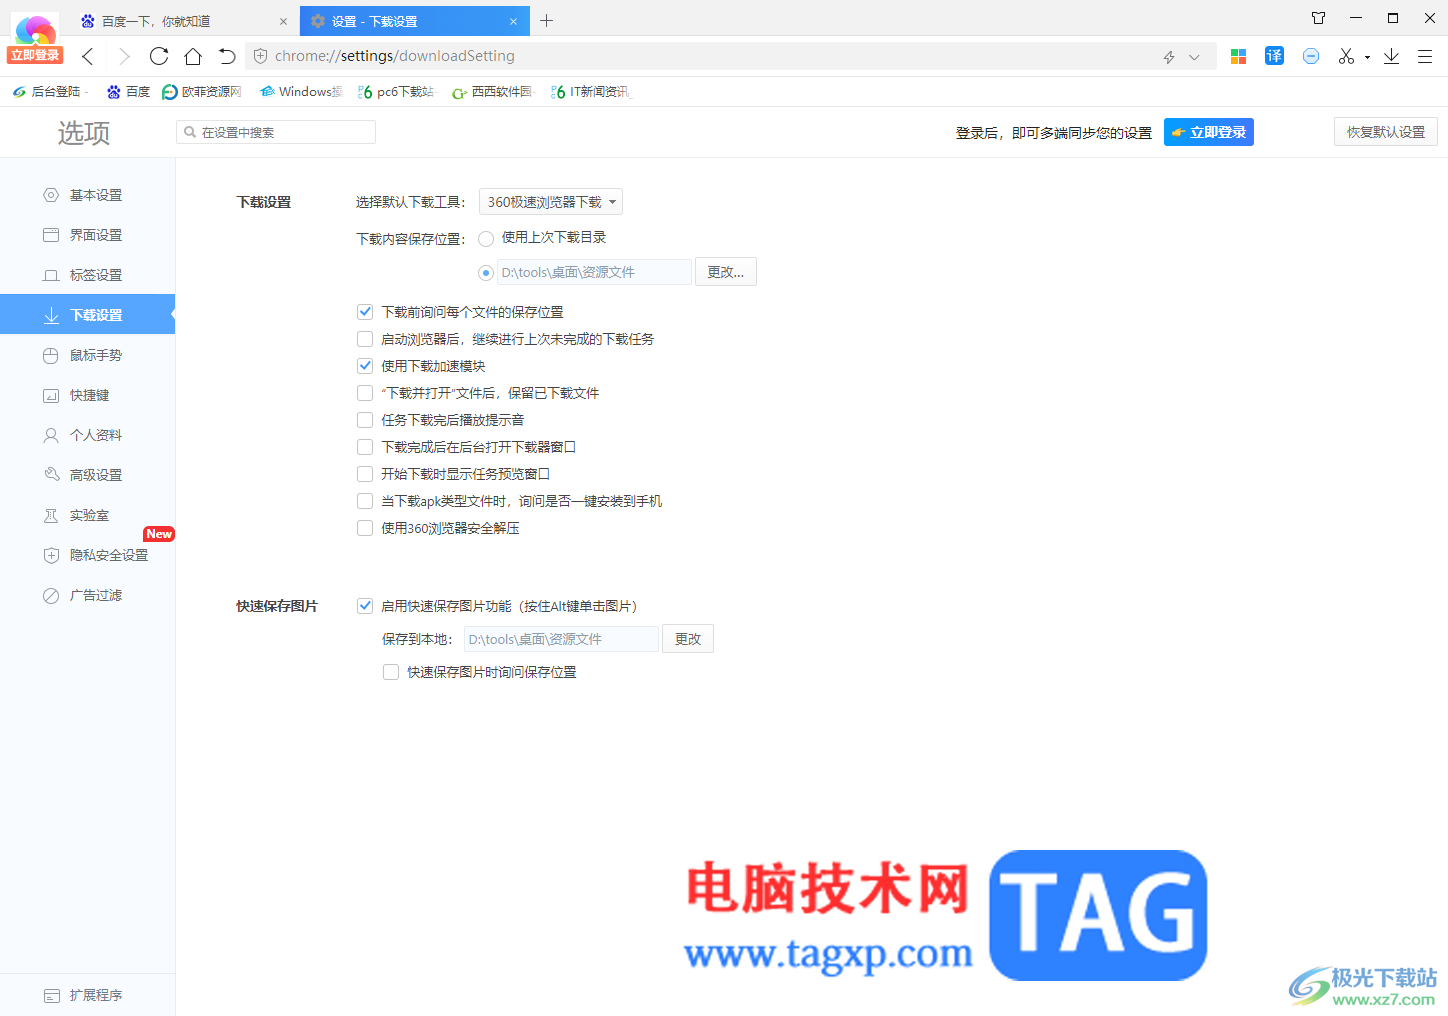Click the 恢复默认设置 button

point(1386,132)
